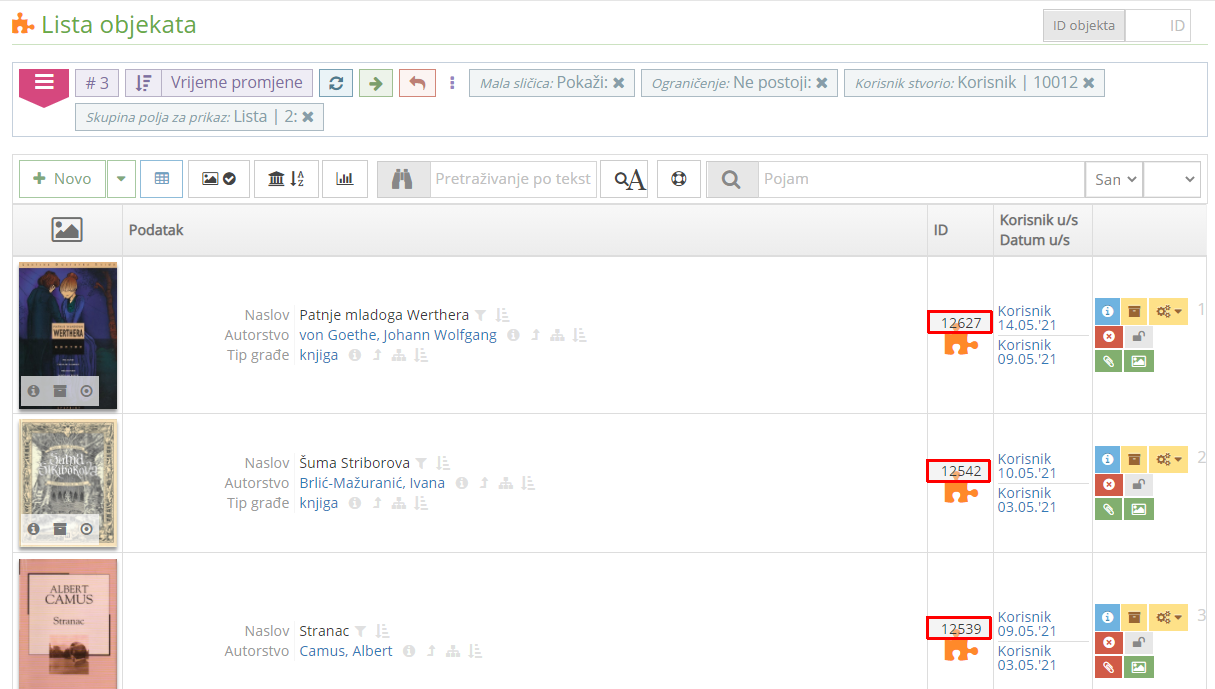
Task: Open the San language dropdown
Action: tap(1113, 179)
